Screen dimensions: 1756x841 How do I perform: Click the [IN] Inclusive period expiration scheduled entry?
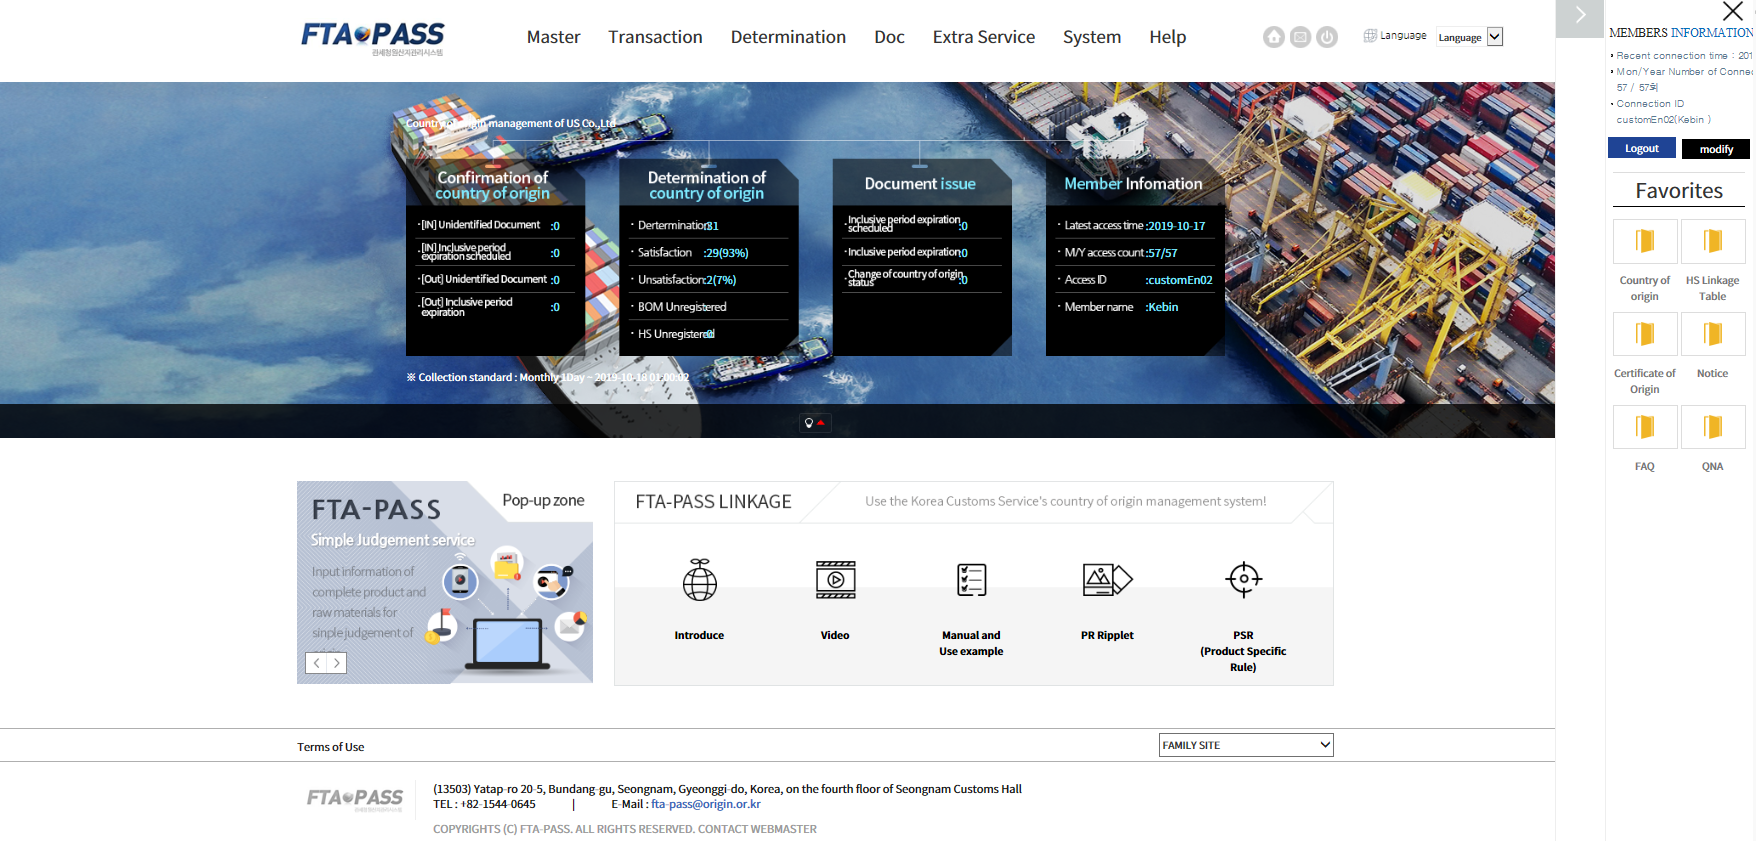pyautogui.click(x=489, y=252)
